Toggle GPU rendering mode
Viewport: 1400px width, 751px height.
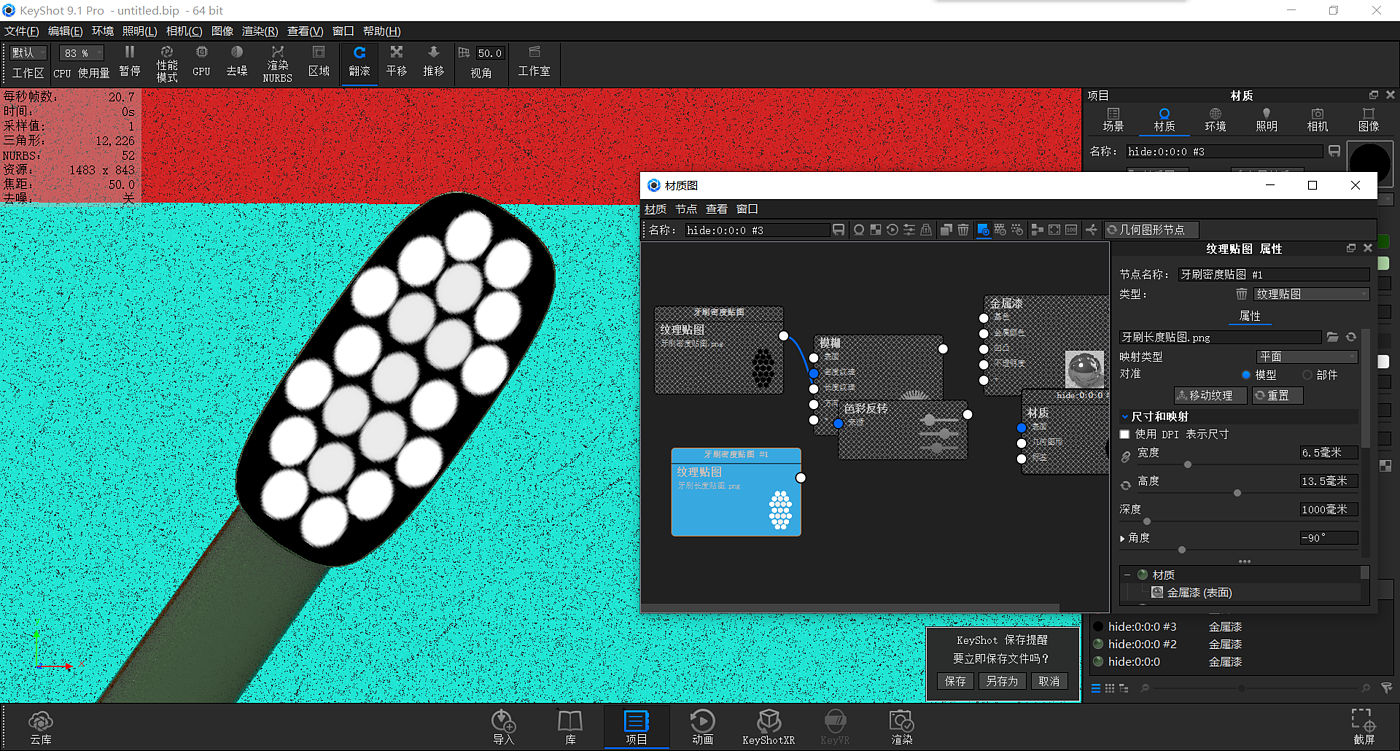(x=201, y=61)
